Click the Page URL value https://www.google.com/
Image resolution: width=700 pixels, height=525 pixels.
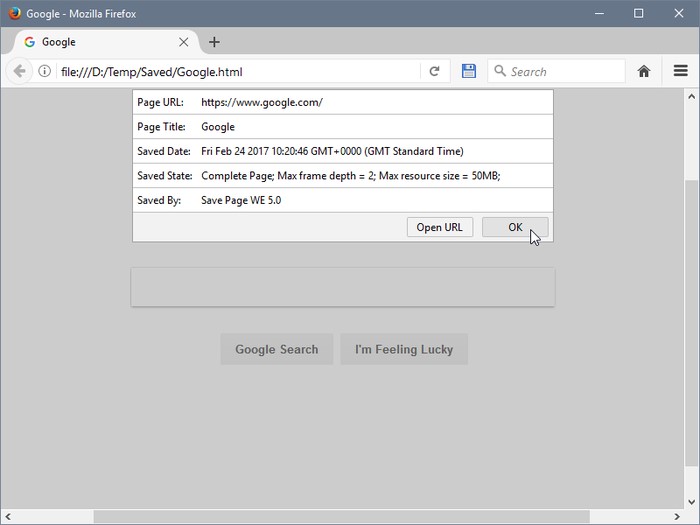click(262, 102)
